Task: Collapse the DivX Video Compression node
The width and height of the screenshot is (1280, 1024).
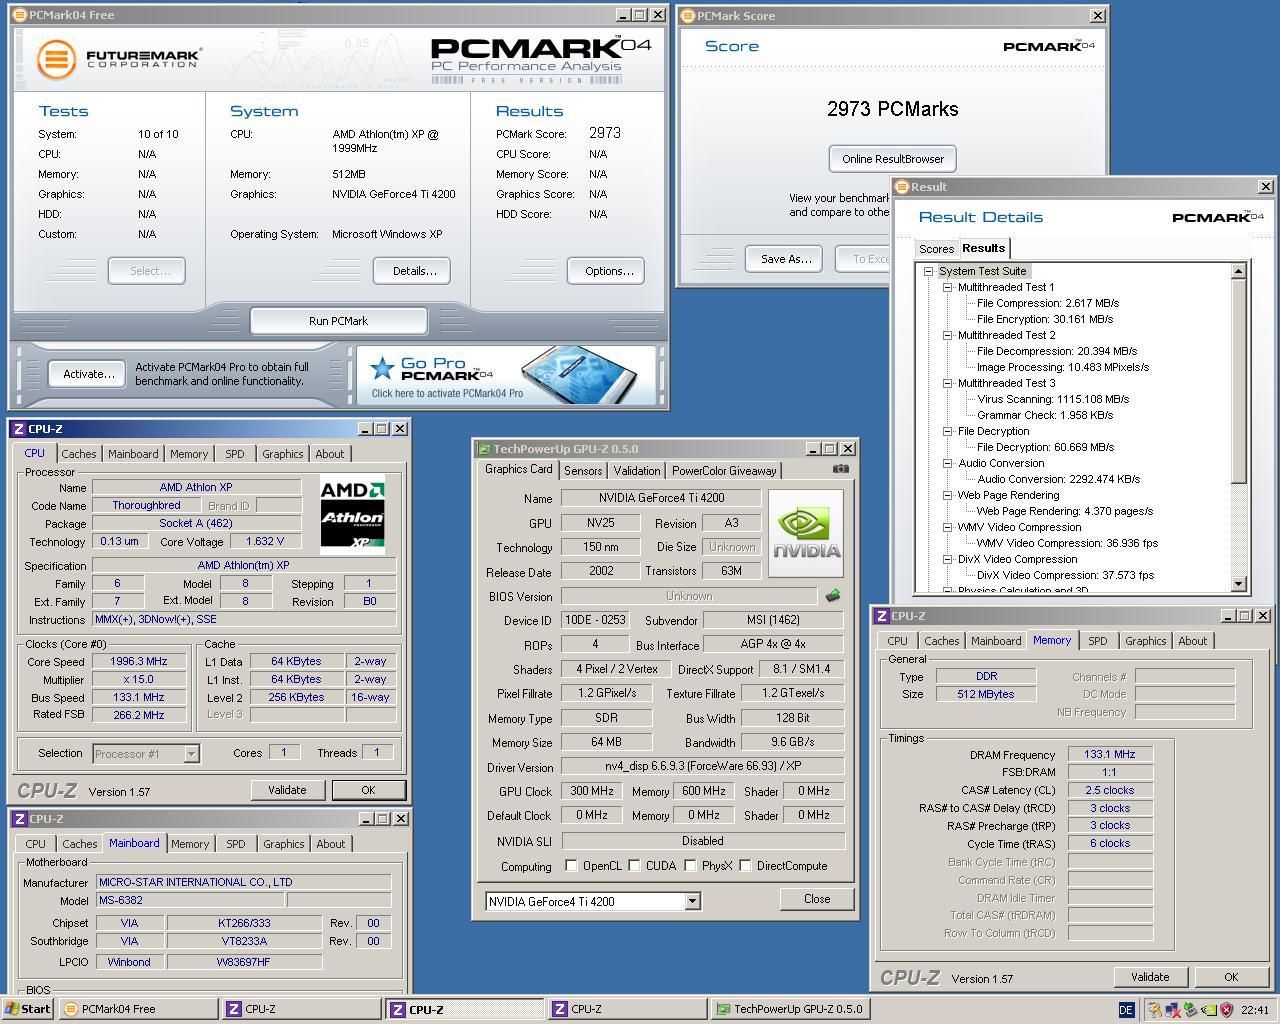Action: tap(947, 559)
